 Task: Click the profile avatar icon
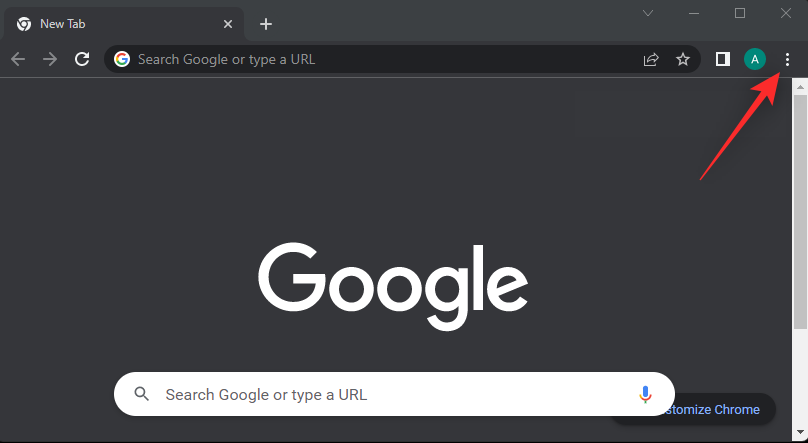754,59
